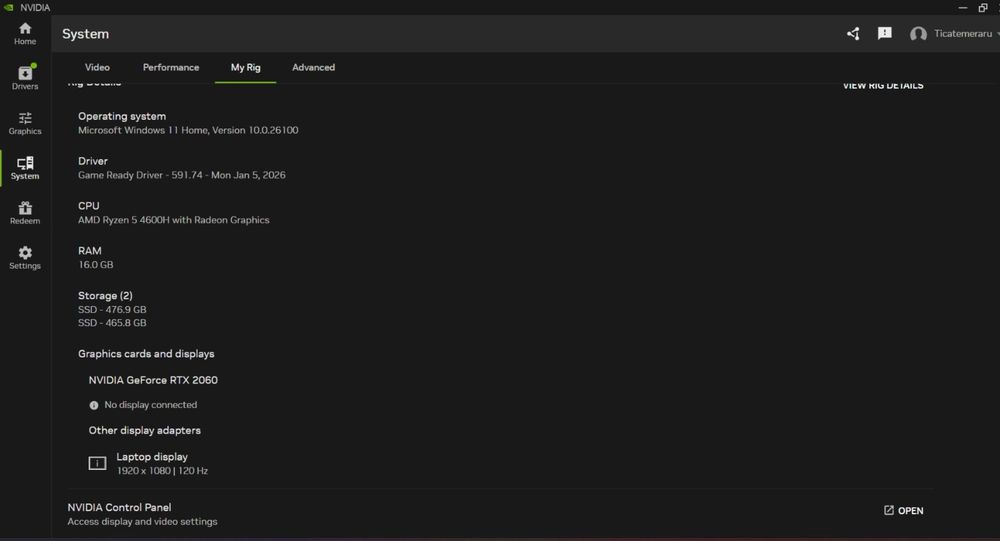Viewport: 1000px width, 541px height.
Task: Open Graphics settings in sidebar
Action: point(25,123)
